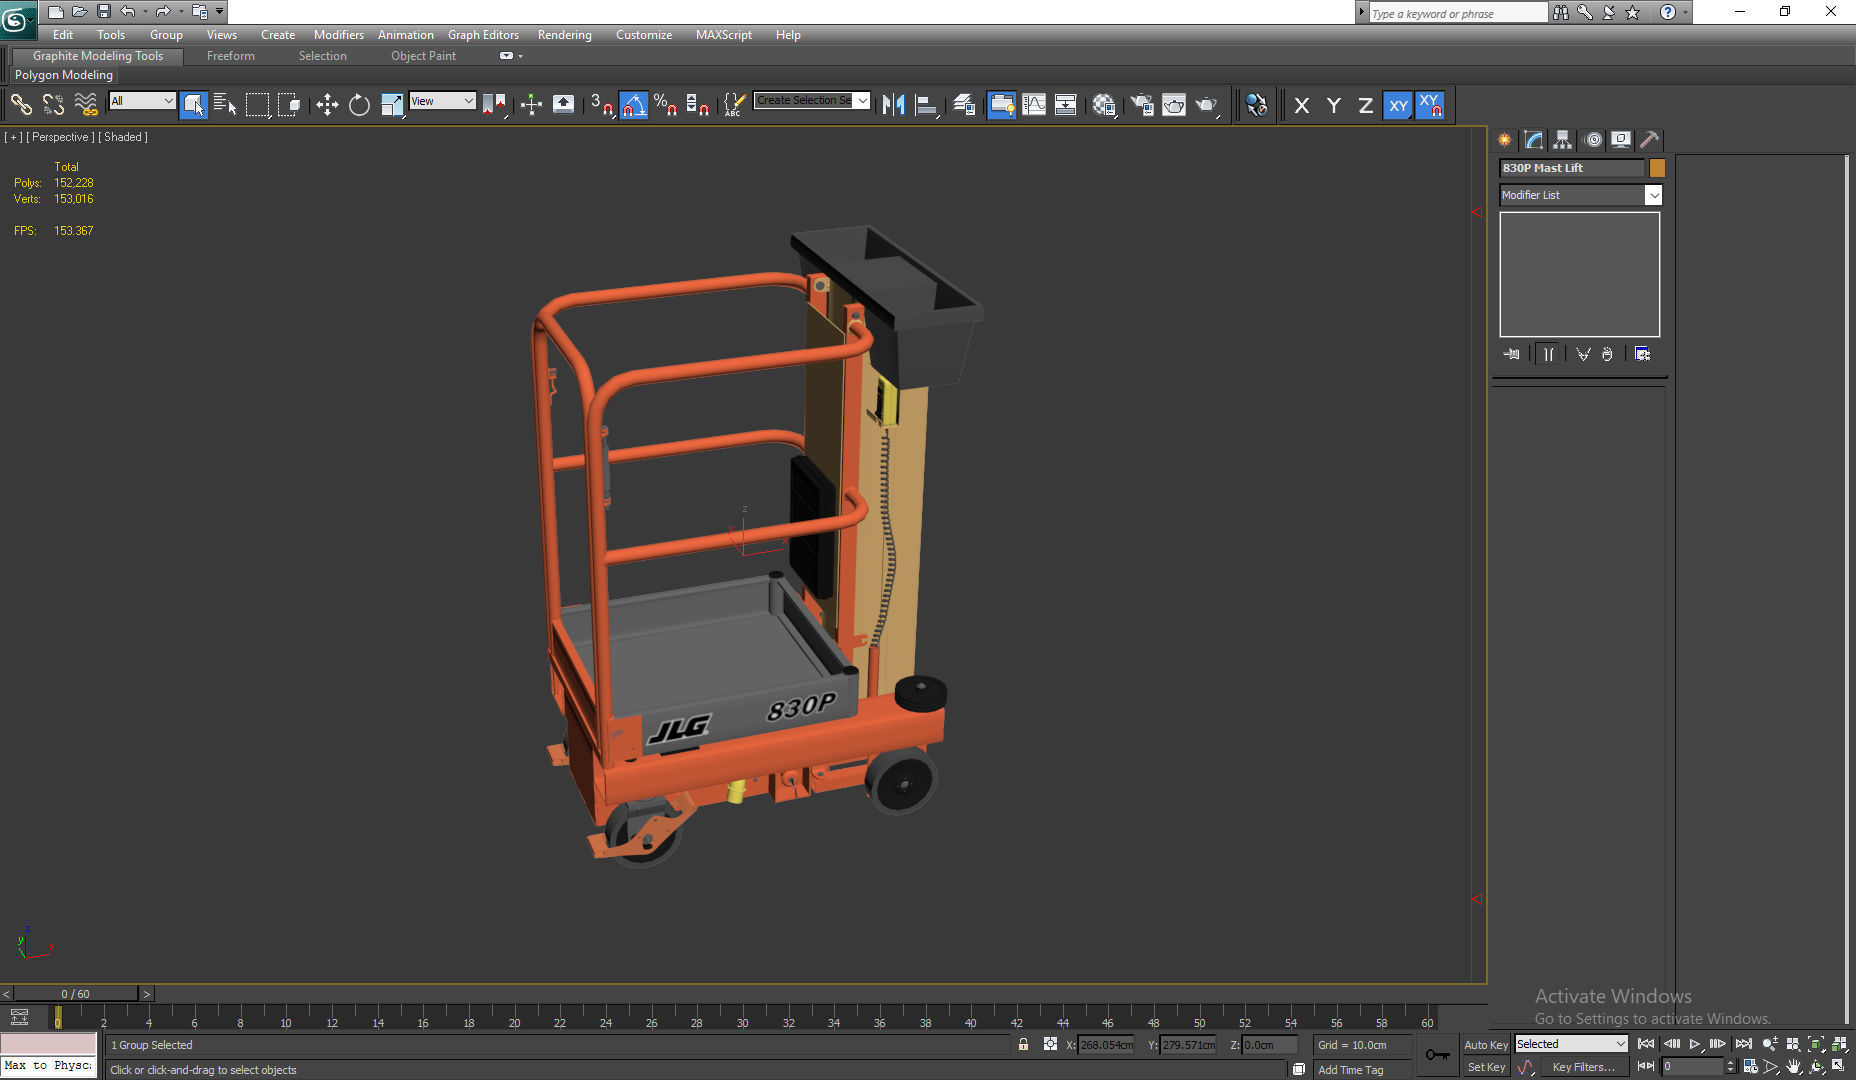
Task: Click the time slider 0 / 60 handle
Action: (x=75, y=994)
